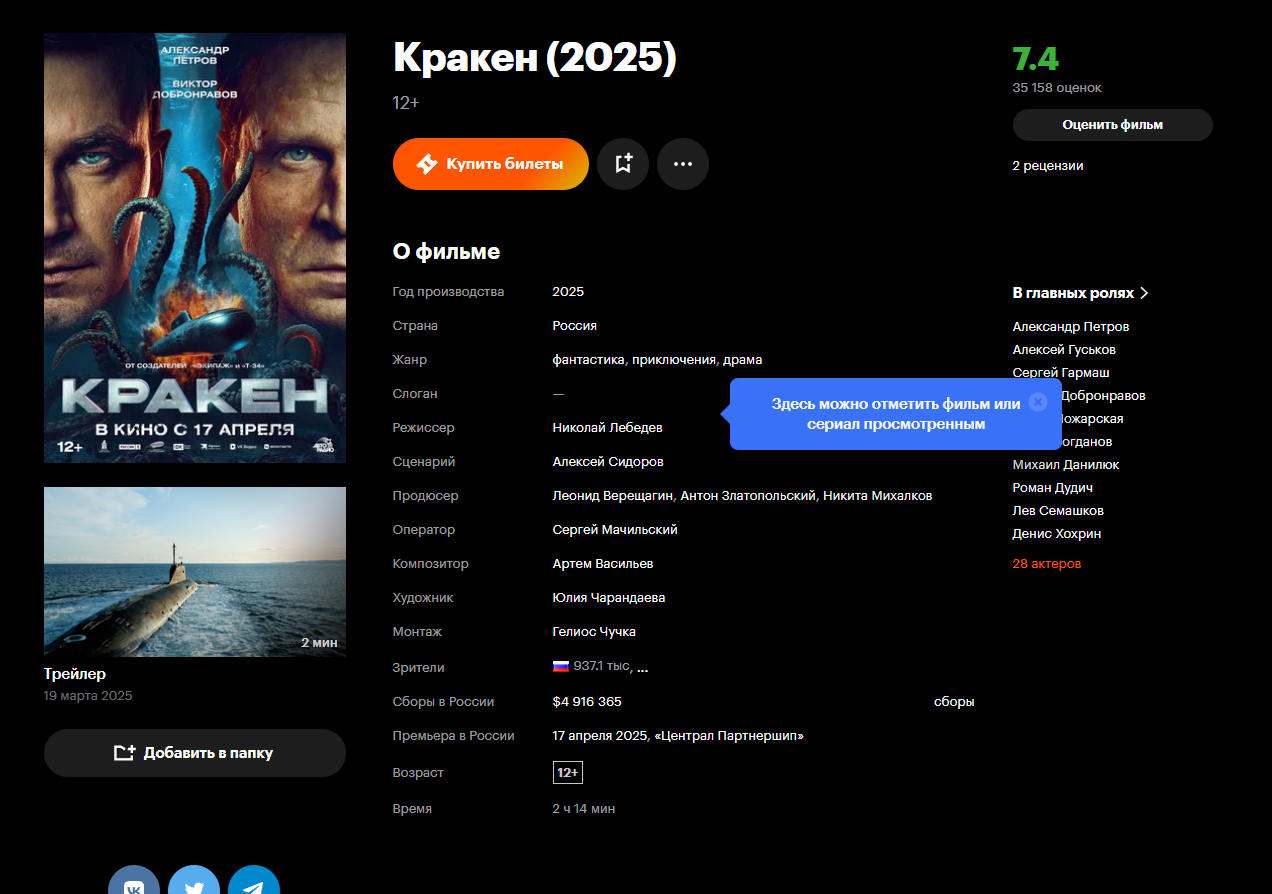Open director Николай Лебедев's page
Image resolution: width=1272 pixels, height=894 pixels.
point(608,428)
